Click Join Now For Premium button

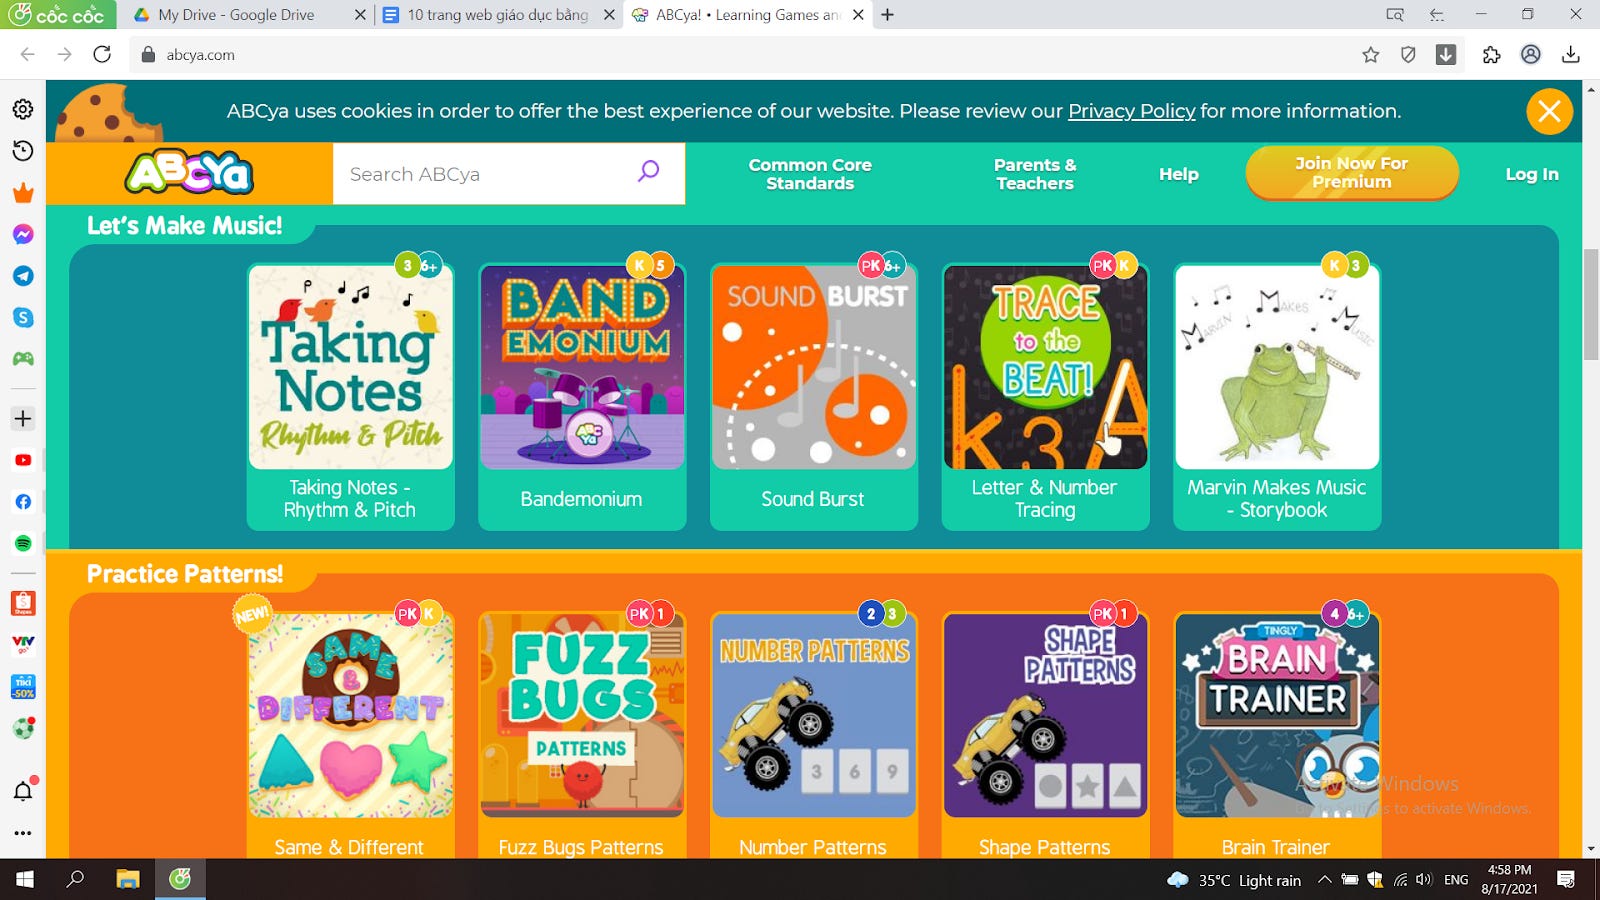tap(1351, 172)
